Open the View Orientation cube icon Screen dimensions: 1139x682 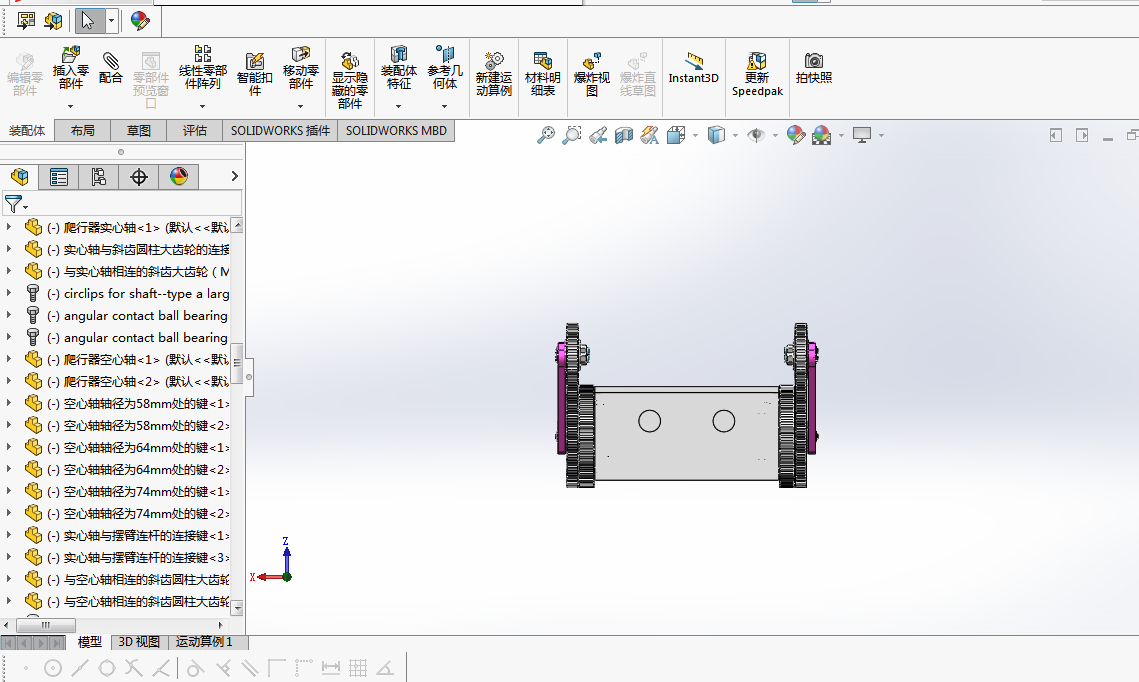[x=676, y=135]
